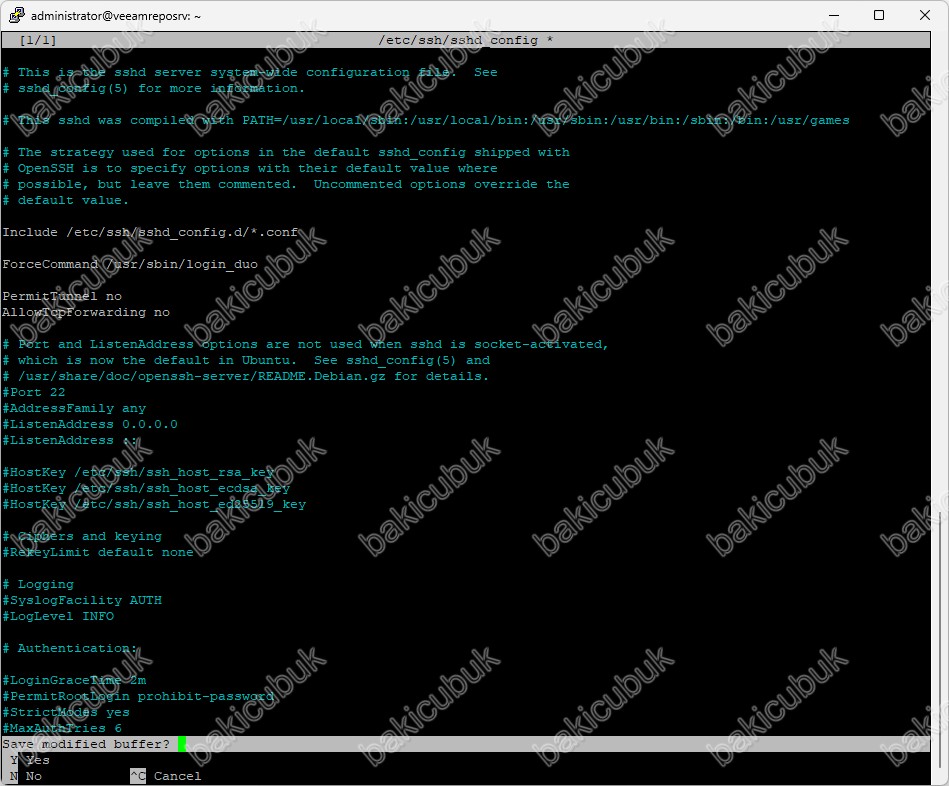Click the 'The strategy used for options' line

pyautogui.click(x=286, y=152)
